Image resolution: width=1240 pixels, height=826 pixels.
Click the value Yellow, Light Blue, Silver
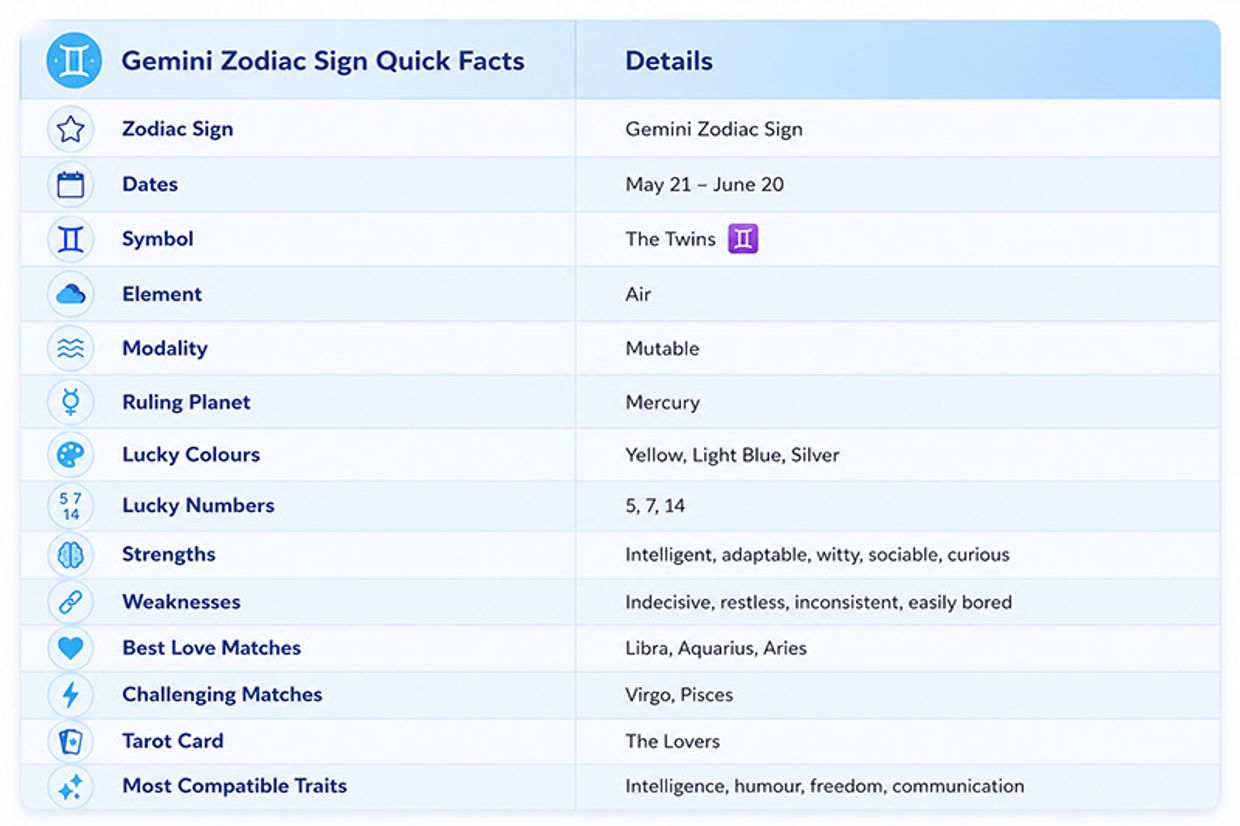point(732,455)
